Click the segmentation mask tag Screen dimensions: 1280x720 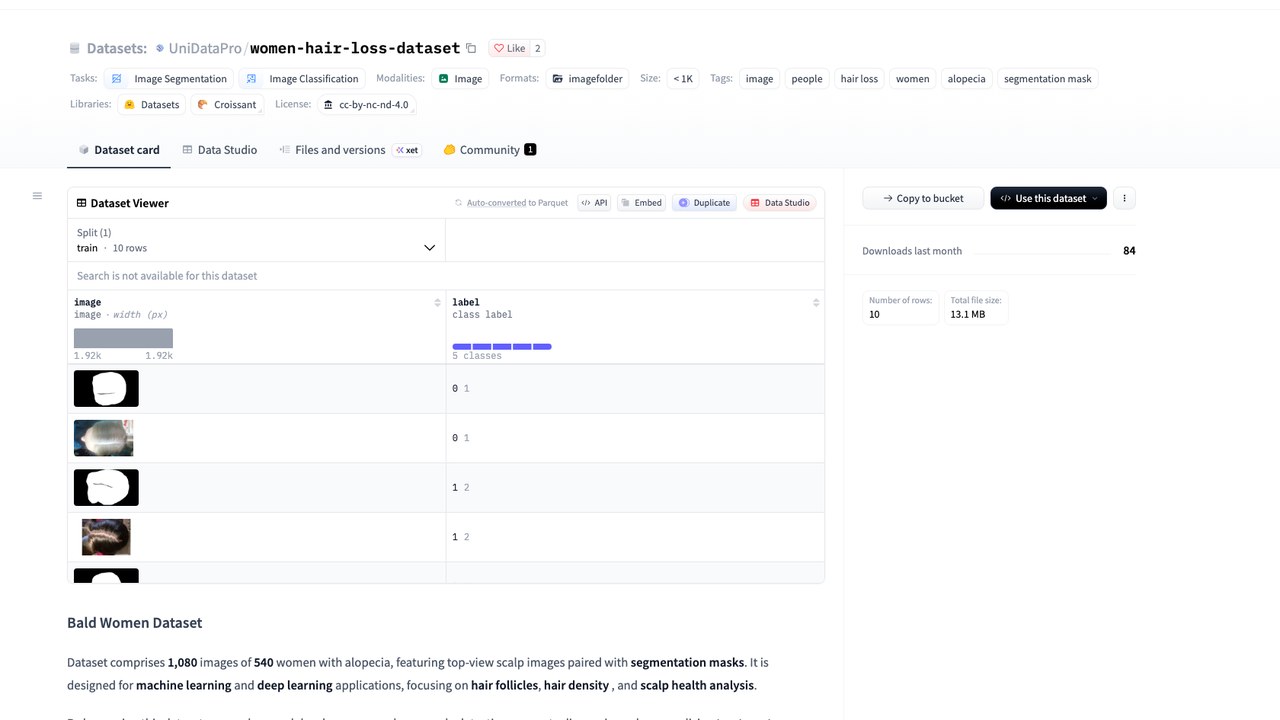[1048, 79]
